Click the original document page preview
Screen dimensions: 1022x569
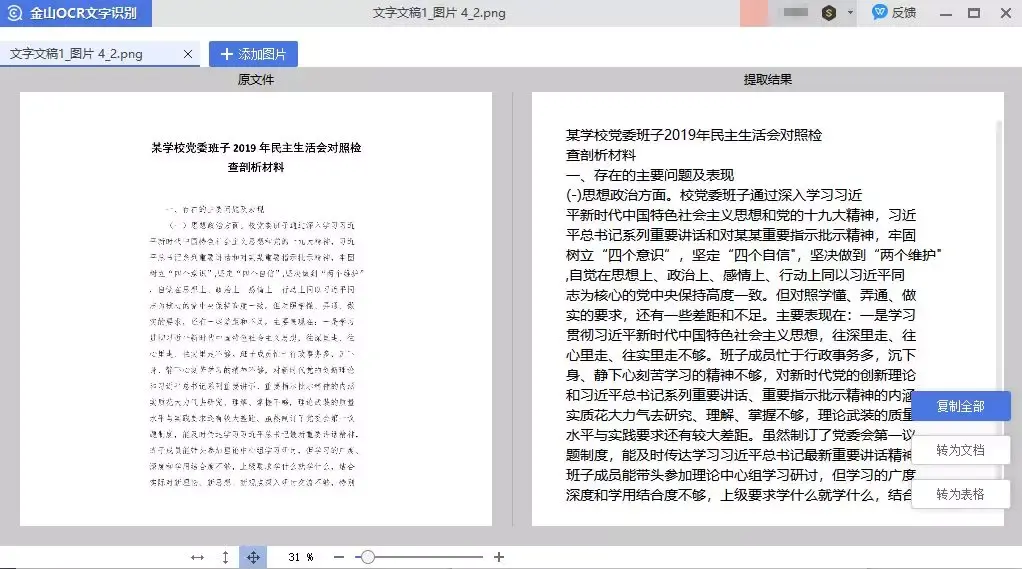(x=256, y=309)
